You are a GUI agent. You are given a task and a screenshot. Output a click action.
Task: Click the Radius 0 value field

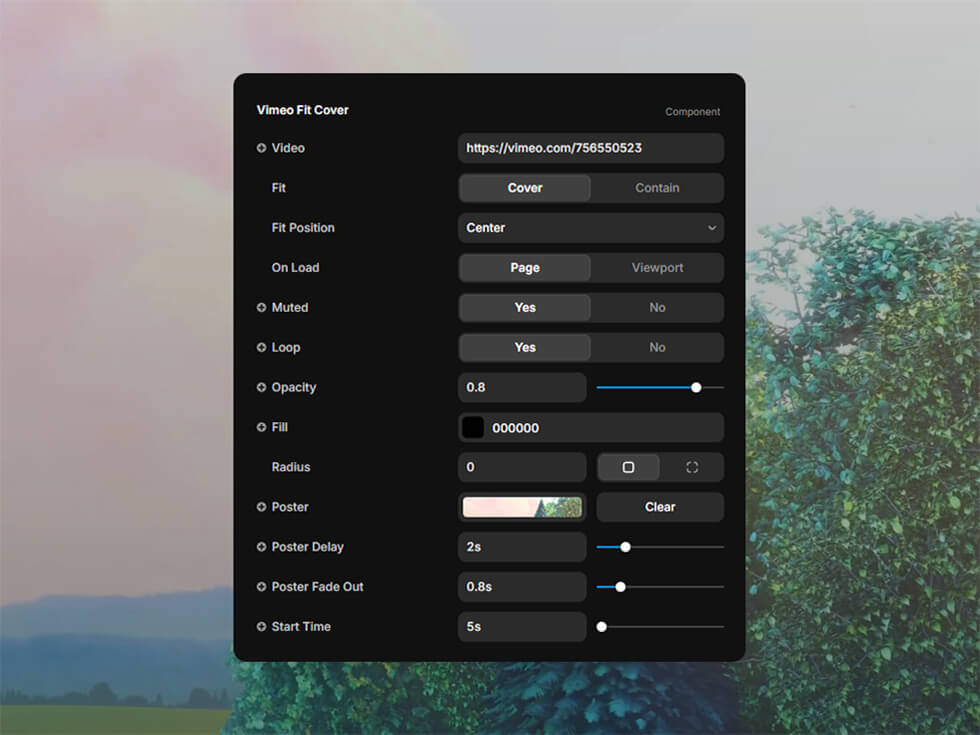coord(522,468)
